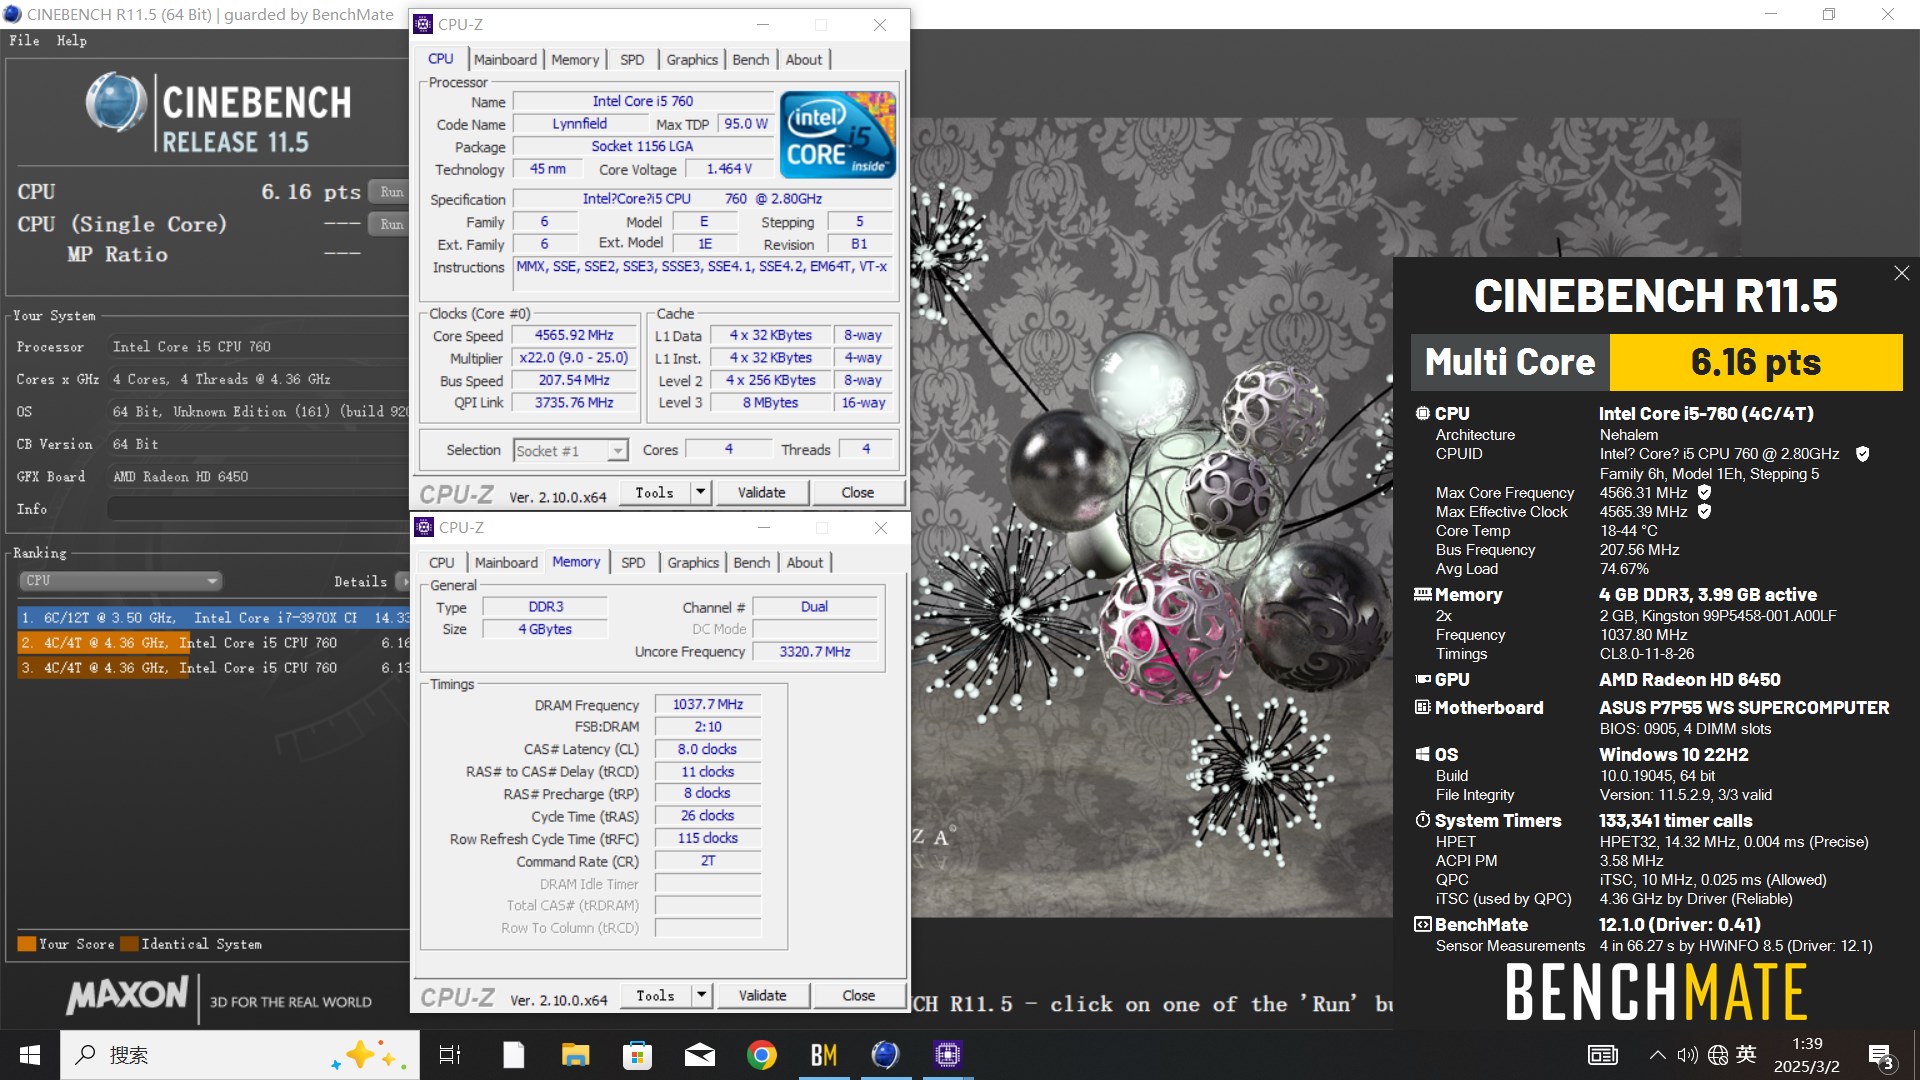The height and width of the screenshot is (1080, 1920).
Task: Click the DRAM Frequency value 1037.7 MHz
Action: [708, 705]
